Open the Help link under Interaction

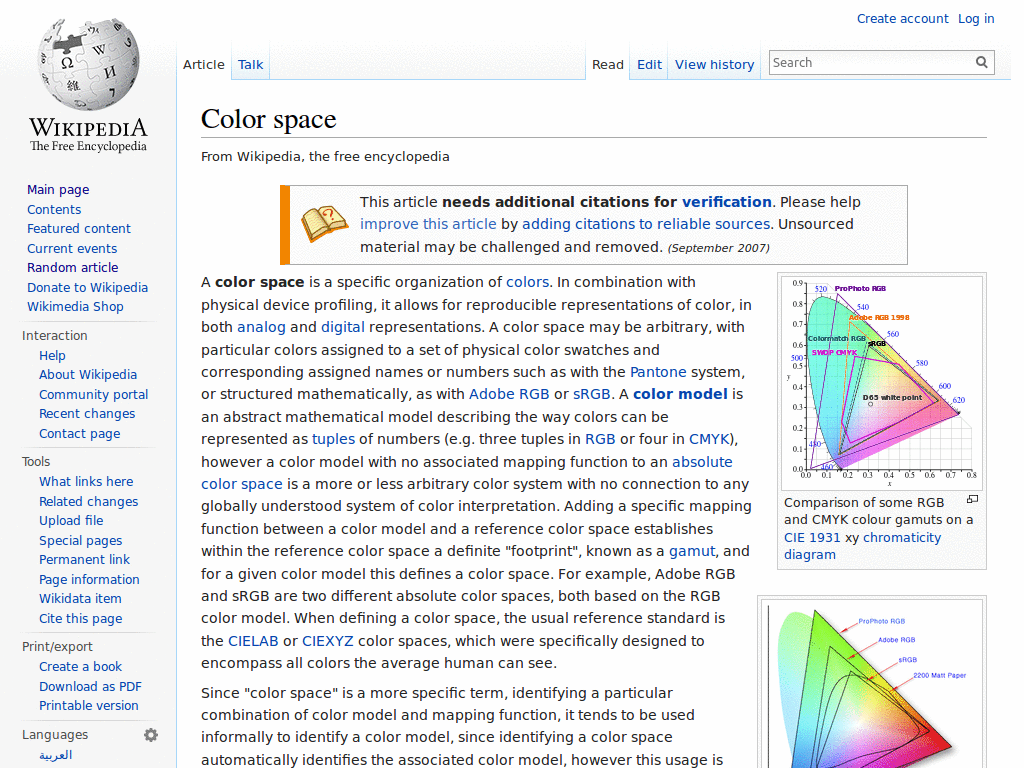coord(52,355)
